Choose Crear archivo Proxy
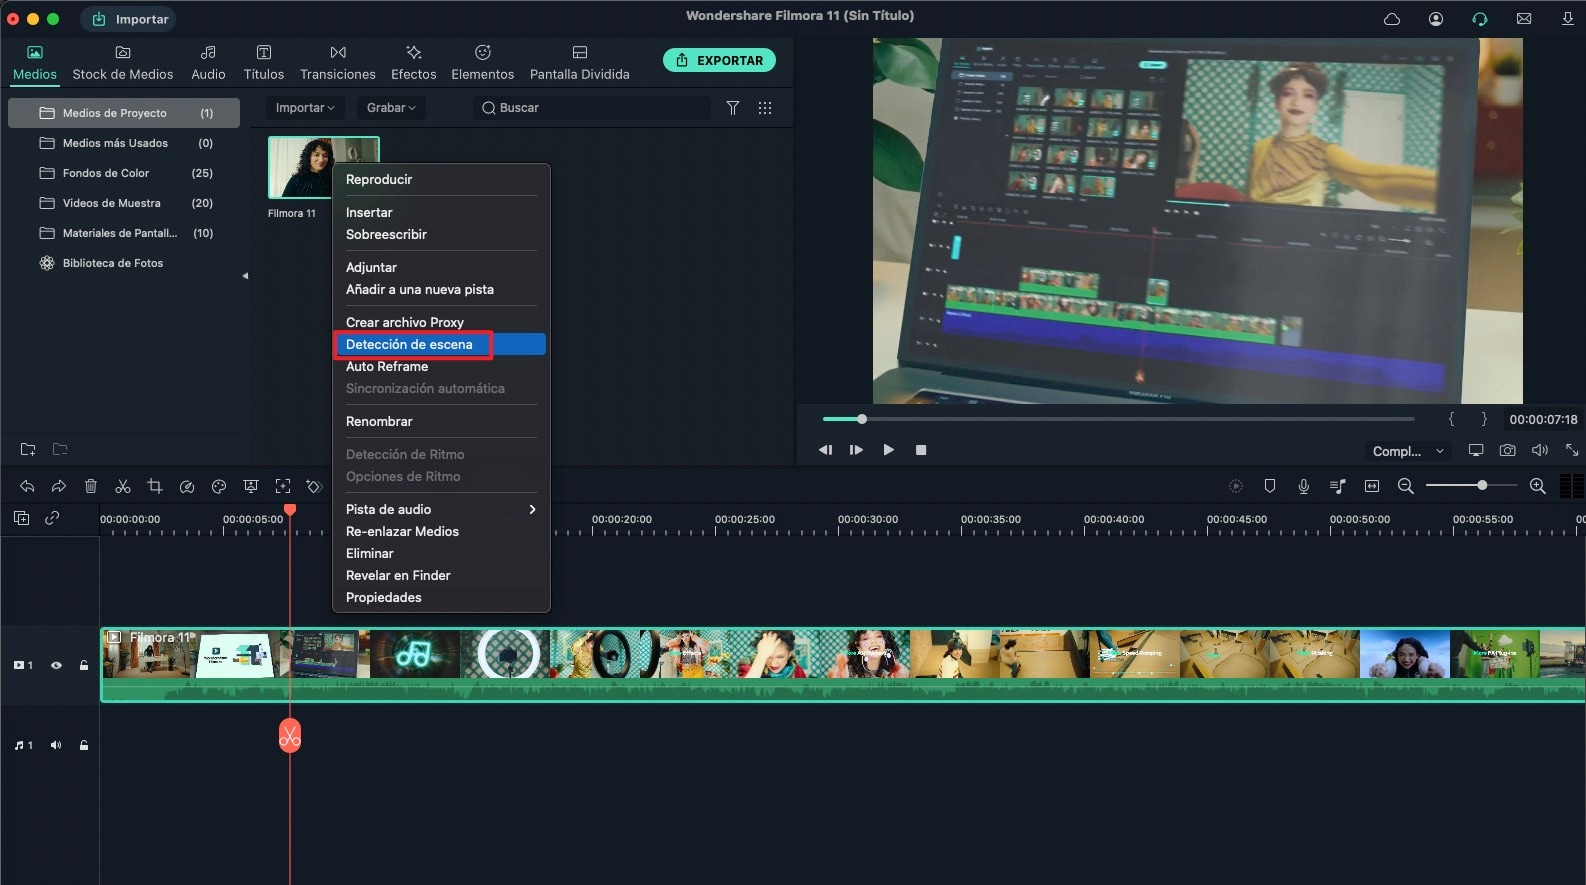Viewport: 1586px width, 885px height. pyautogui.click(x=441, y=322)
